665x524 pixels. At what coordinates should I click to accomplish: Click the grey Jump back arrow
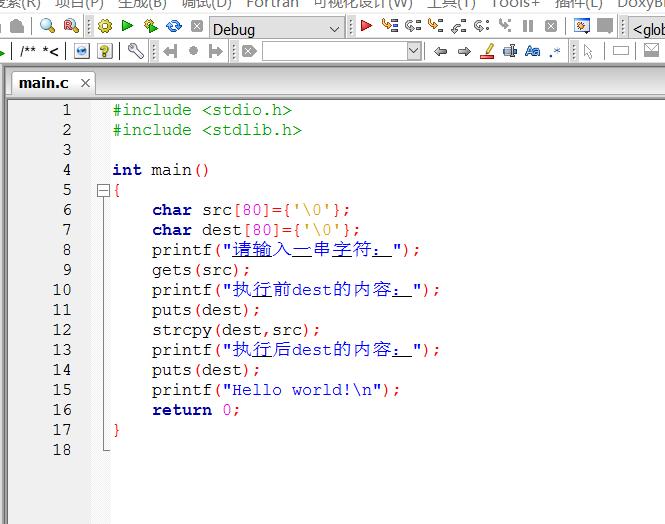[x=170, y=52]
